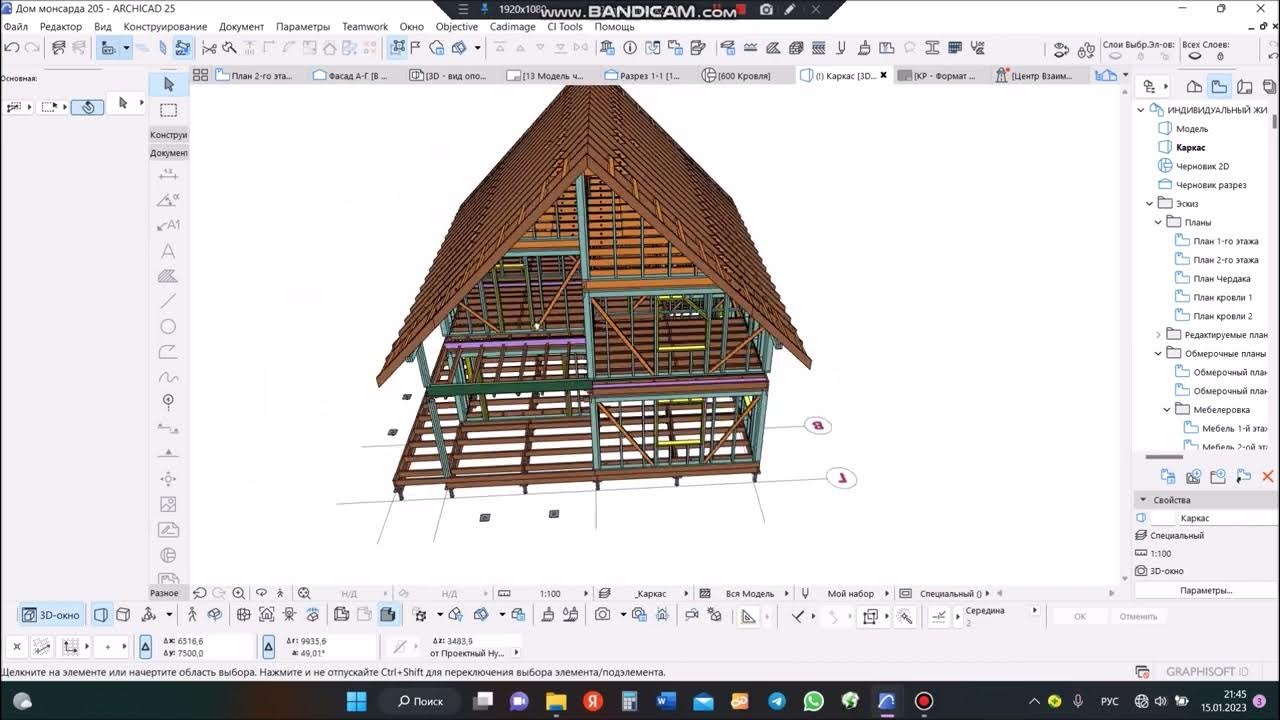Collapse the Свойства panel section
This screenshot has width=1280, height=720.
[1143, 499]
